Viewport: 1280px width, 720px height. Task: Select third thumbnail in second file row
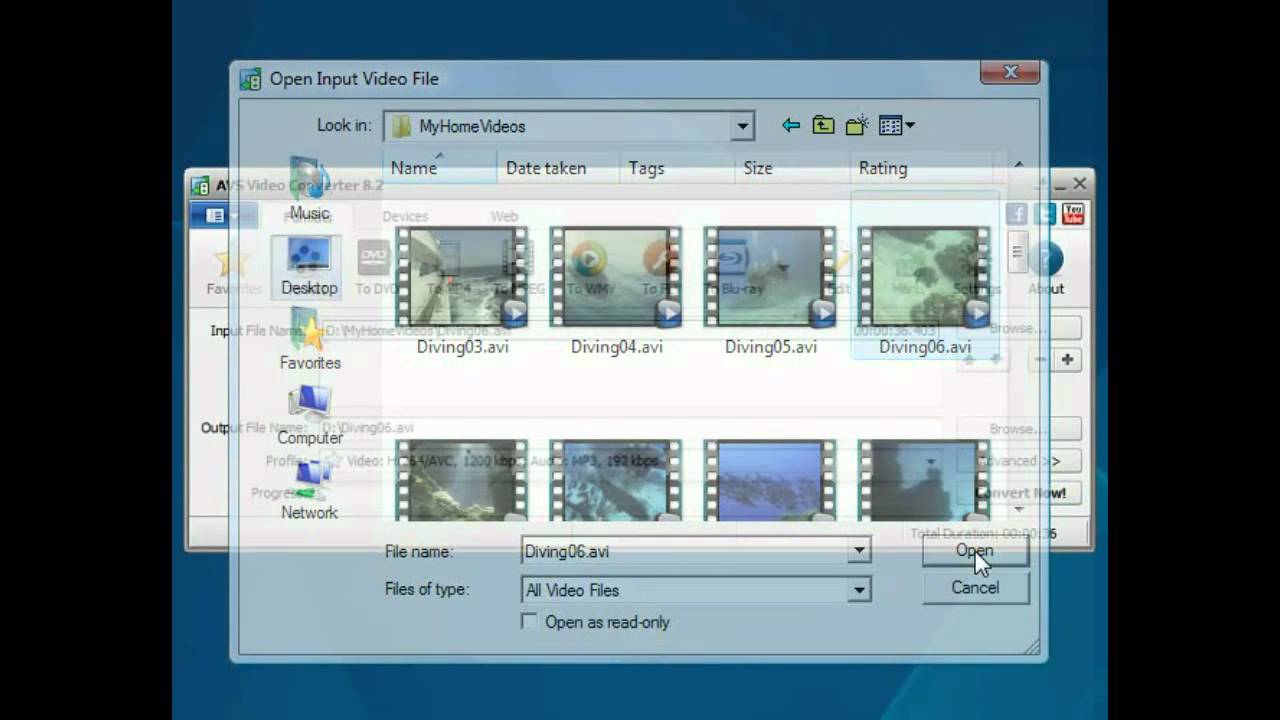click(x=770, y=481)
